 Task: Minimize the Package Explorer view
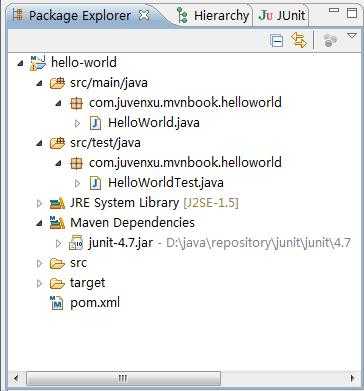click(334, 11)
